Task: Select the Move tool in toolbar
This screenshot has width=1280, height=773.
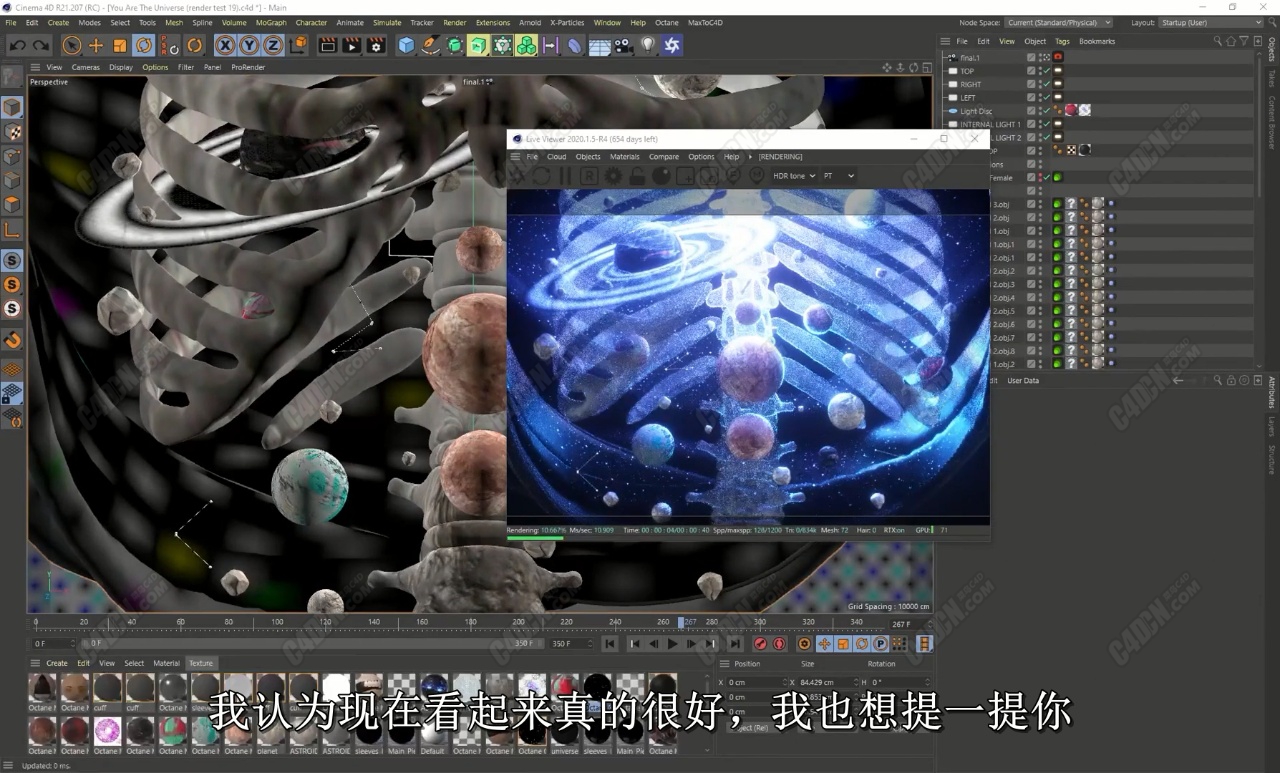Action: [96, 45]
